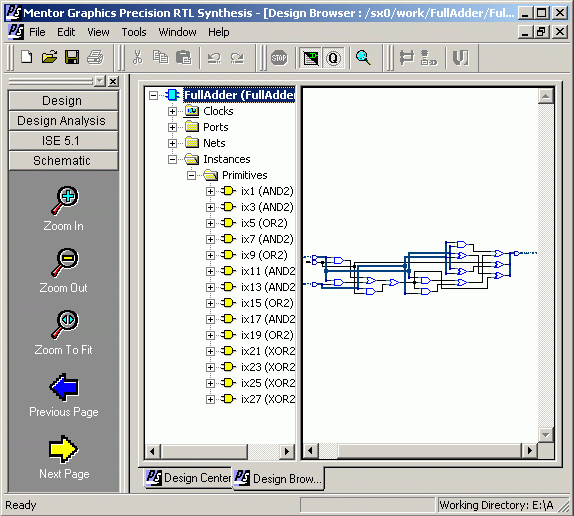This screenshot has width=574, height=516.
Task: Switch to the Design Brow... tab
Action: tap(278, 478)
